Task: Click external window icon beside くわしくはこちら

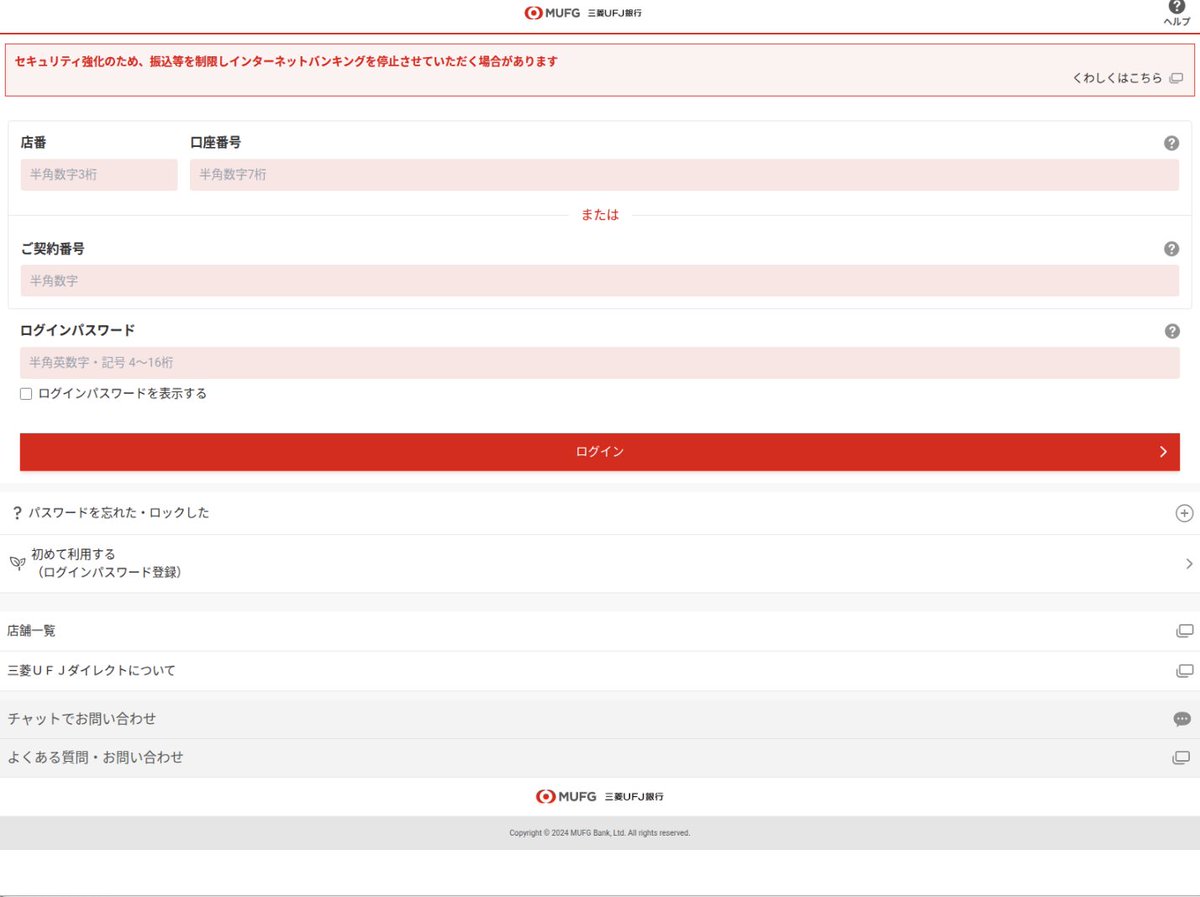Action: (x=1176, y=78)
